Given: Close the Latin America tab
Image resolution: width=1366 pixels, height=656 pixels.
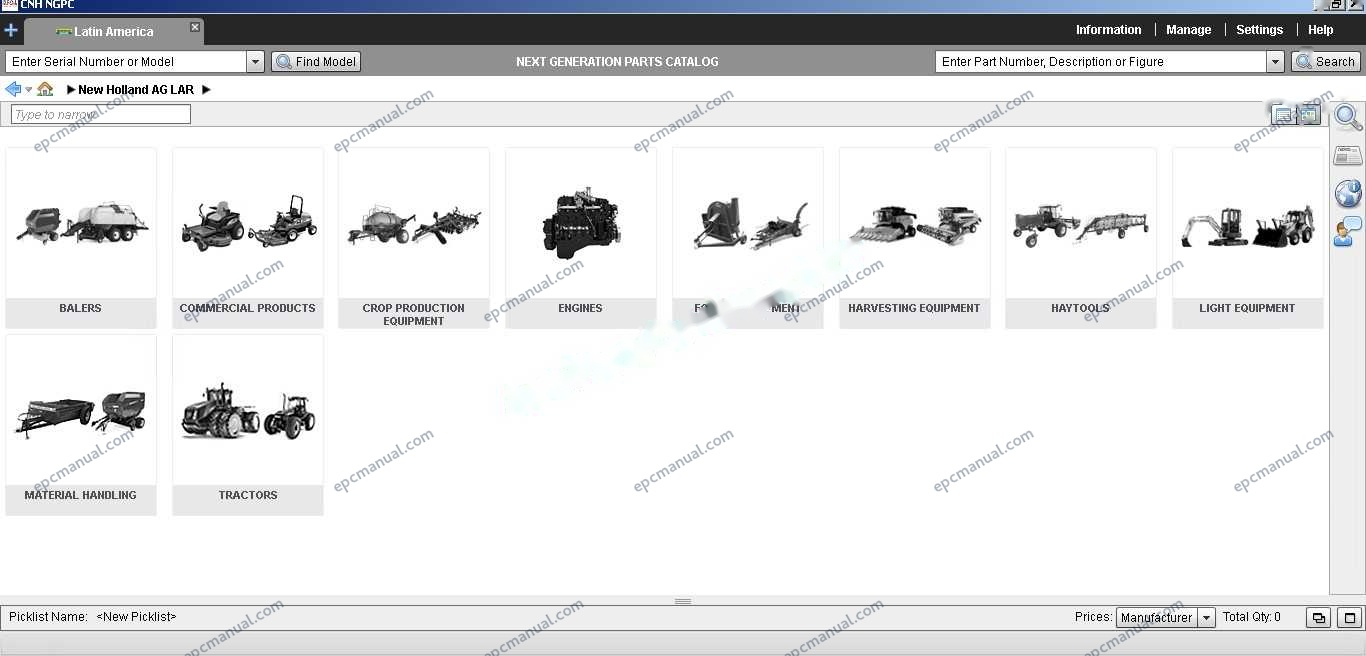Looking at the screenshot, I should [195, 27].
